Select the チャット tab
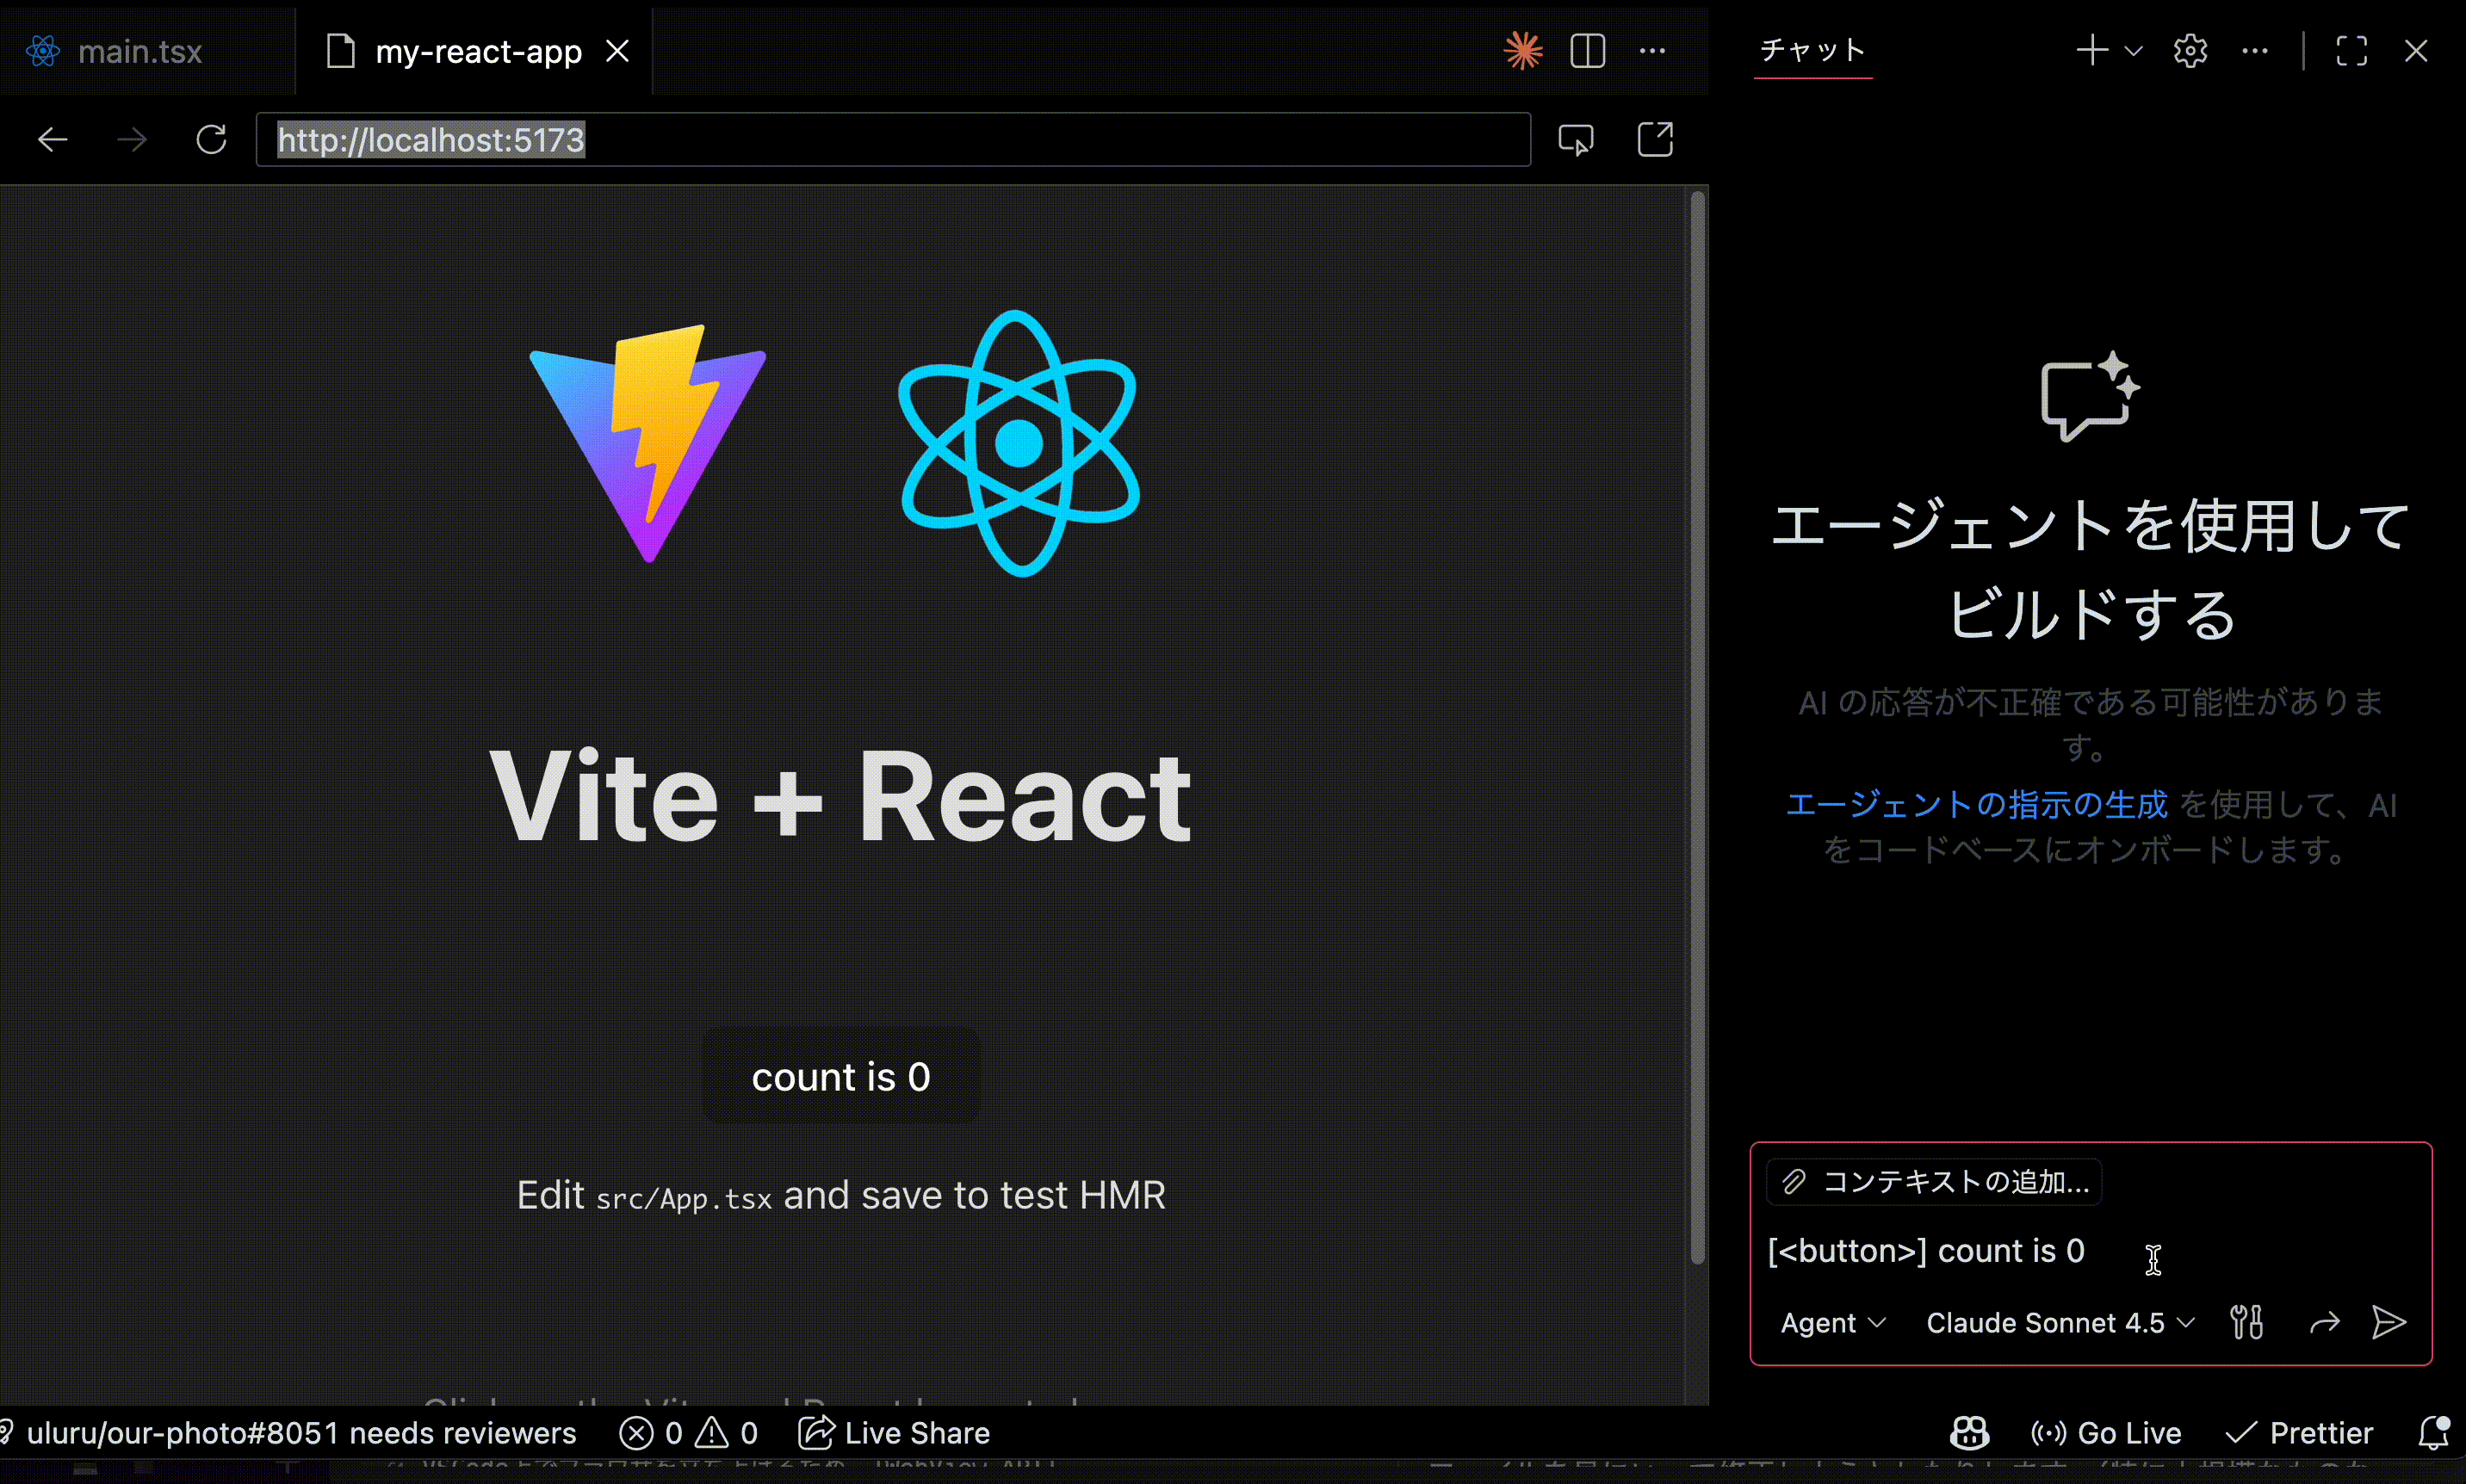 point(1812,50)
